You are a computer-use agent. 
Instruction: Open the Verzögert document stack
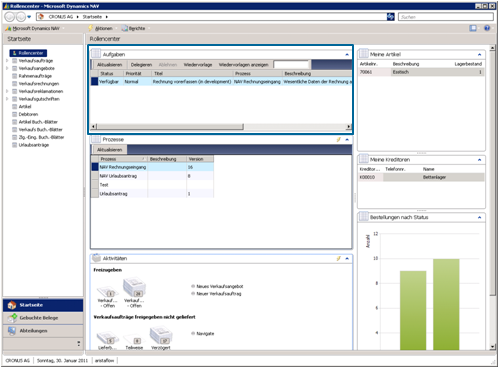pos(161,335)
